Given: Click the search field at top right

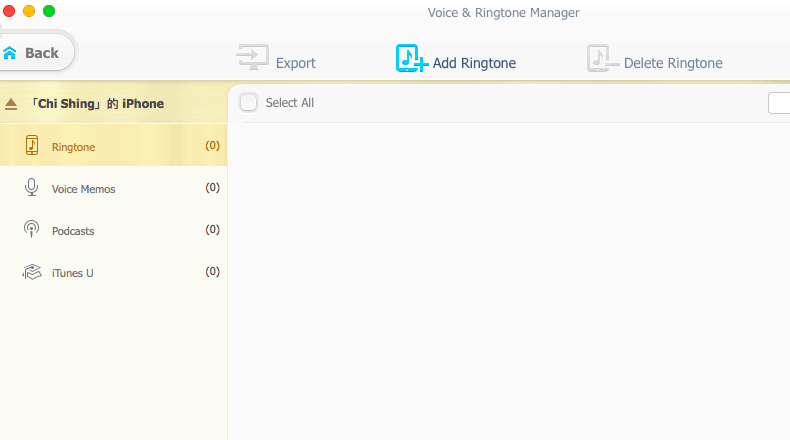Looking at the screenshot, I should pos(779,103).
